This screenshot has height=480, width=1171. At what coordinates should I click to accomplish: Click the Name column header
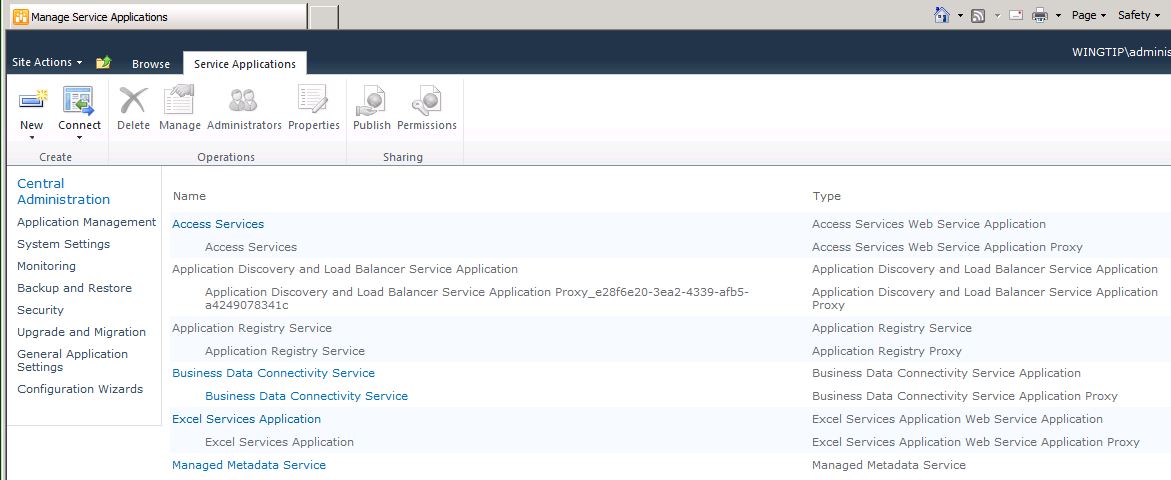coord(189,196)
